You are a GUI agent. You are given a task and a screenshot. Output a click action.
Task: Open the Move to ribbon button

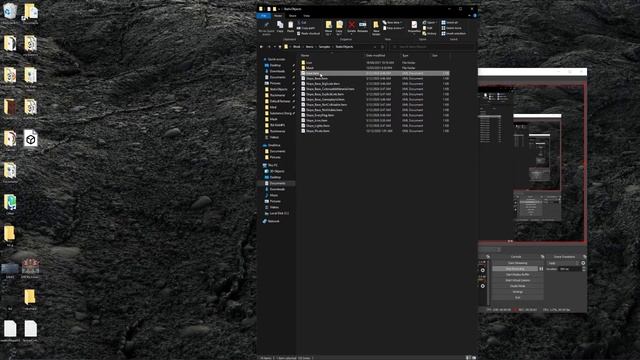coord(329,27)
